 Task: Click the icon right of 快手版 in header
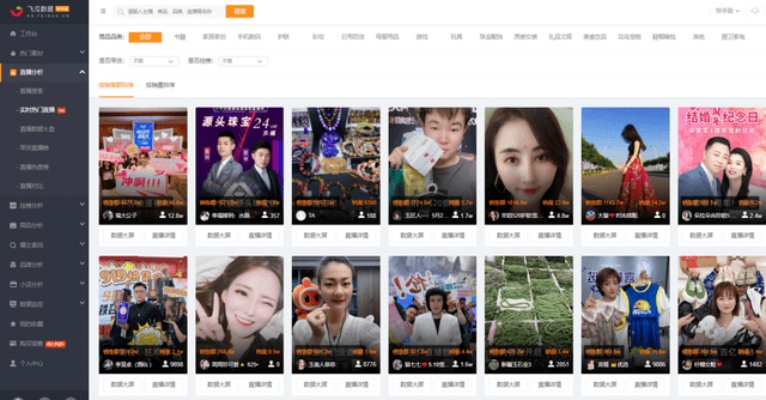[756, 11]
